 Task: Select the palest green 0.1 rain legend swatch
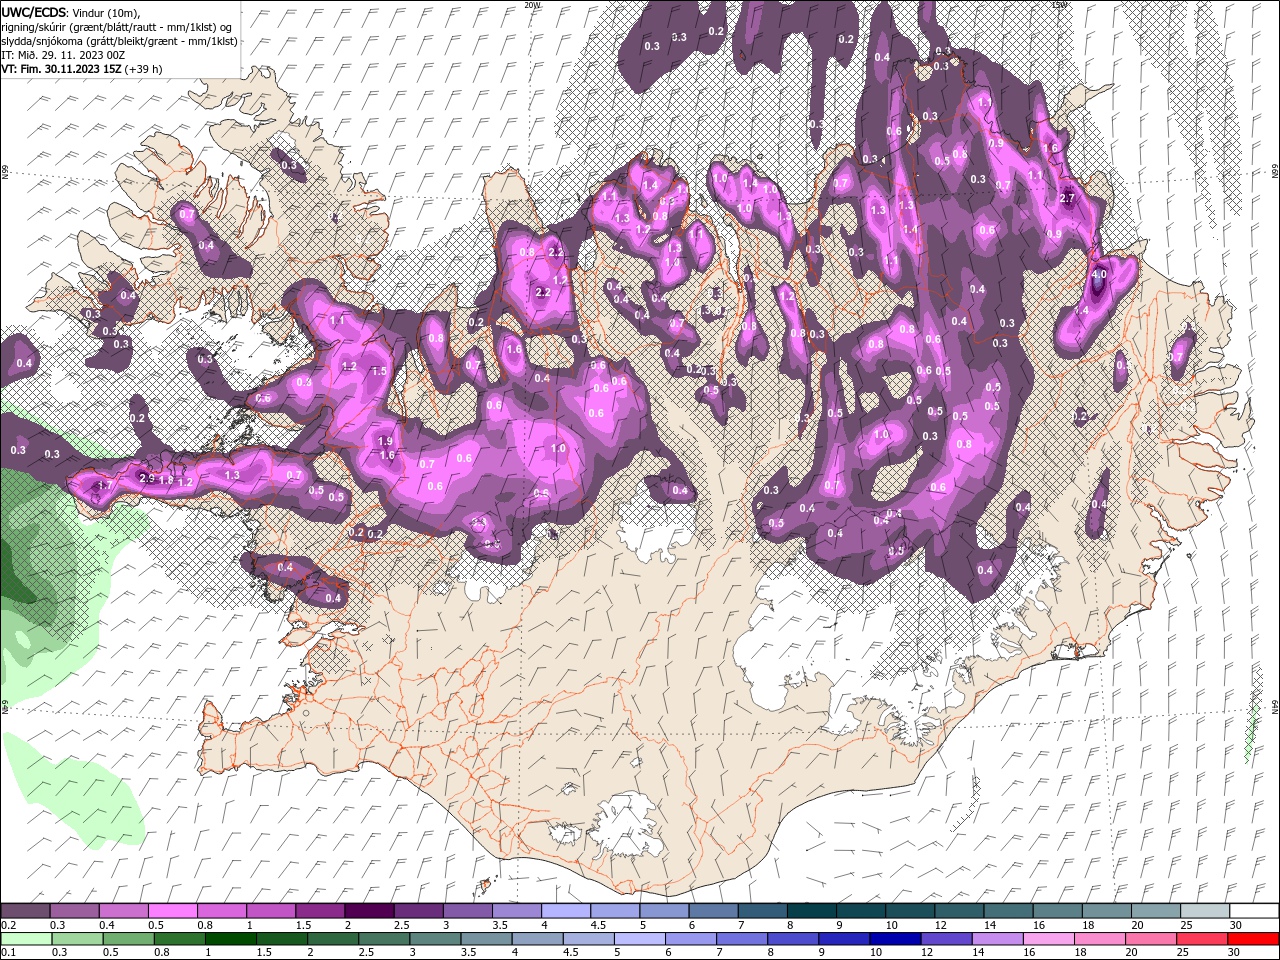27,939
